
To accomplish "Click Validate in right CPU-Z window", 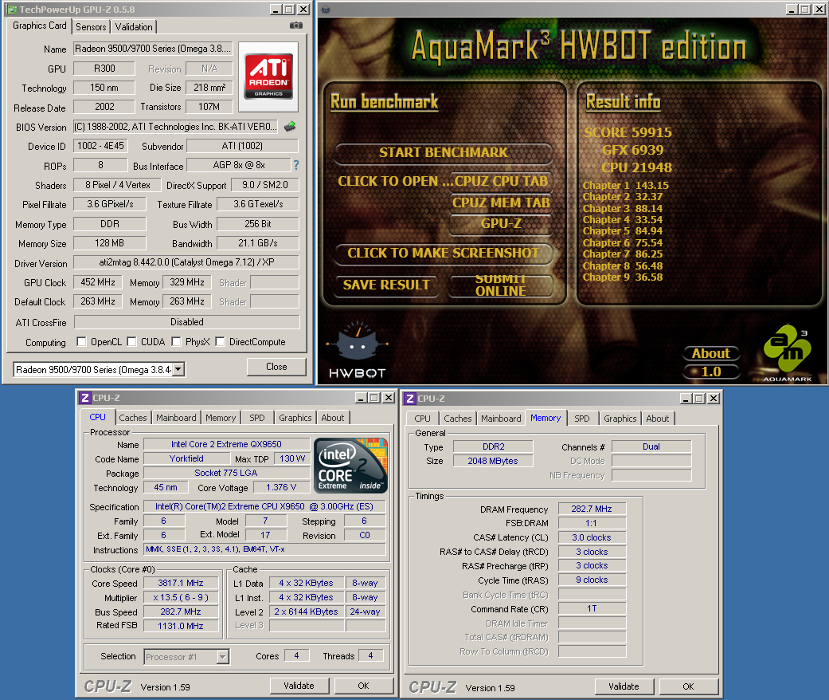I will [x=624, y=687].
